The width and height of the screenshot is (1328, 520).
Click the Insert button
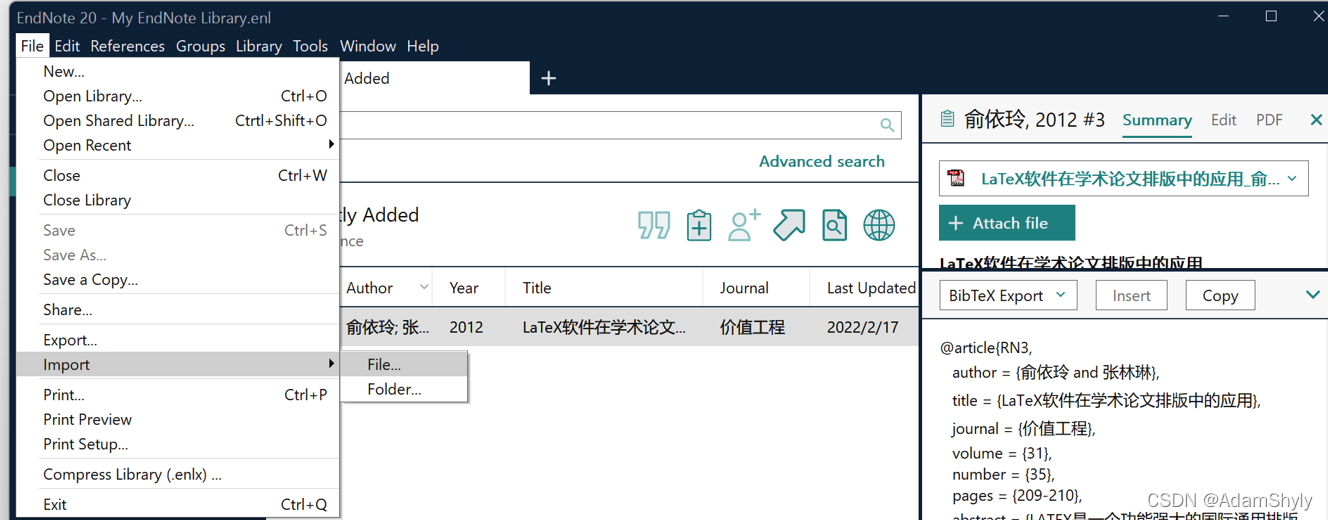(1131, 295)
